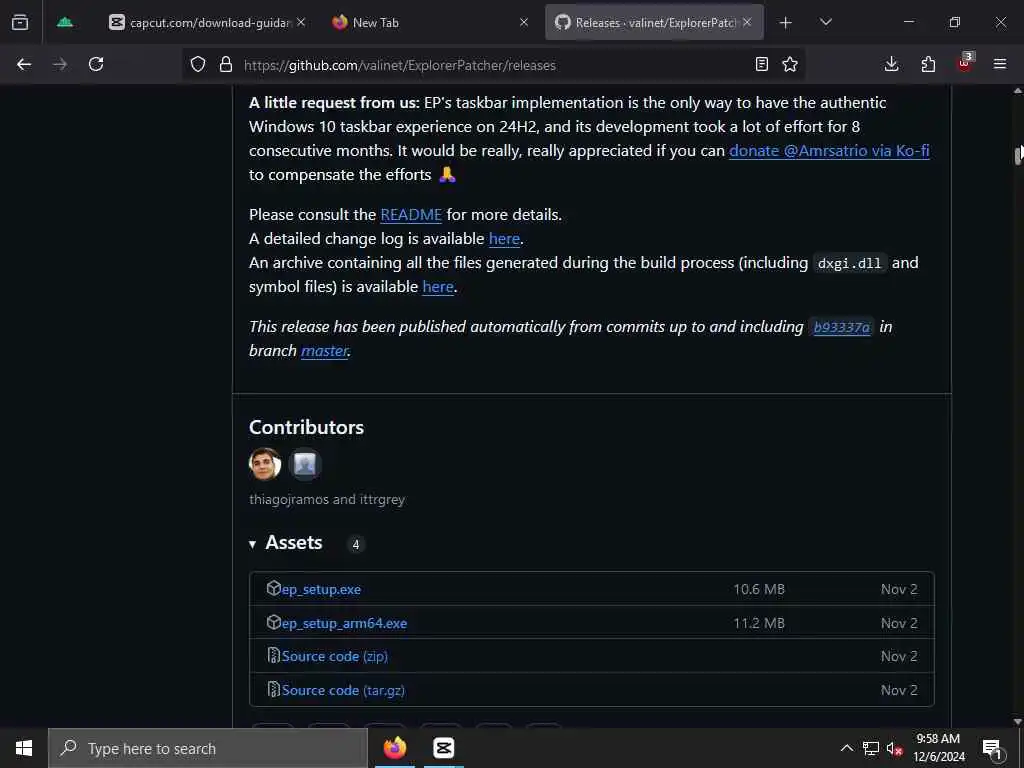Click the zip file icon beside Source code (zip)
Image resolution: width=1024 pixels, height=768 pixels.
tap(274, 655)
